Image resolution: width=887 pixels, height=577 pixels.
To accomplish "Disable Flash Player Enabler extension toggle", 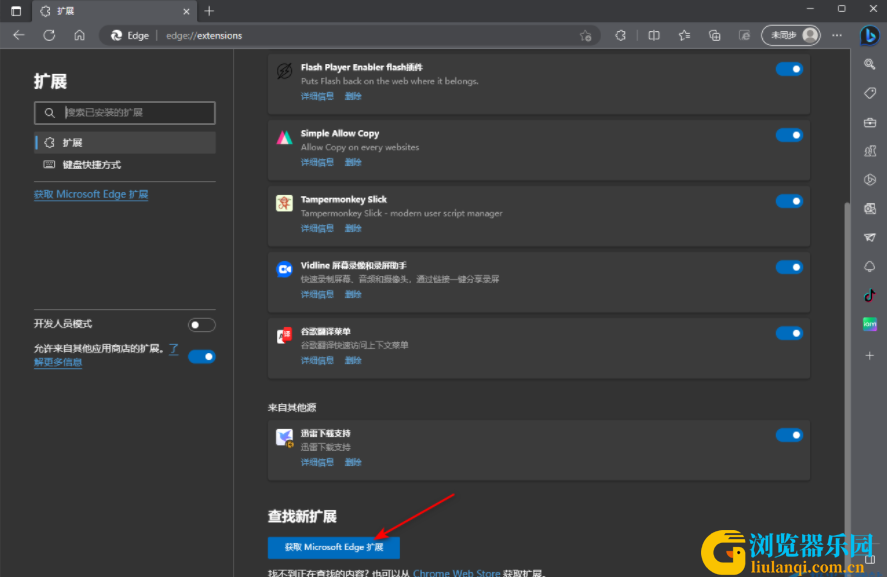I will click(x=789, y=69).
